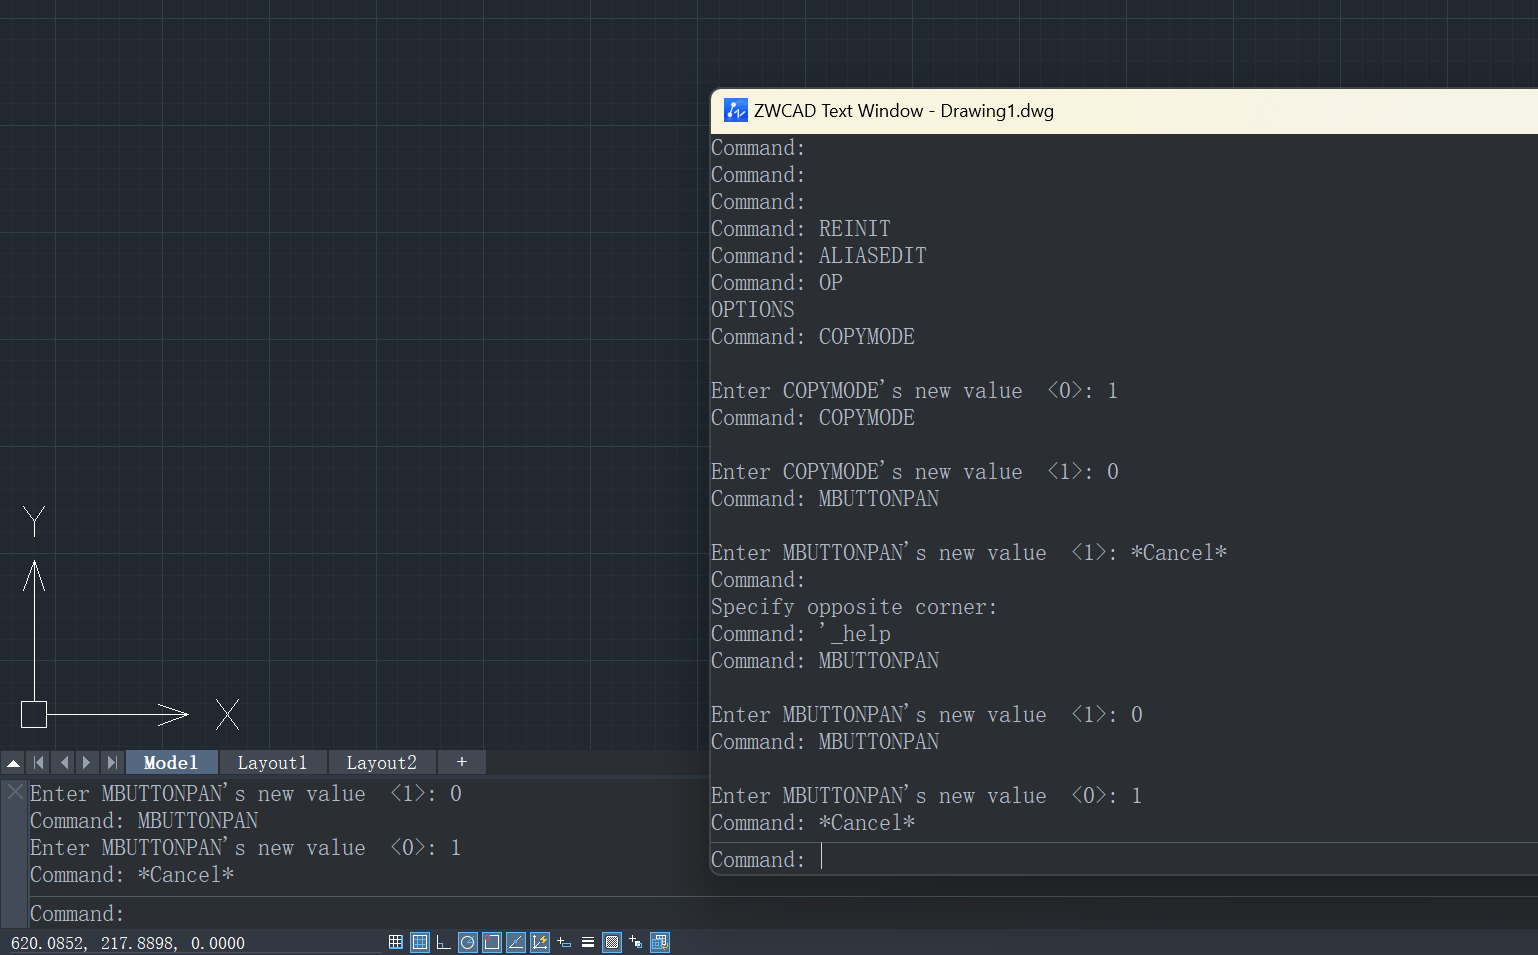Click docked 'Command: MBUTTONPAN' history line

pyautogui.click(x=144, y=821)
